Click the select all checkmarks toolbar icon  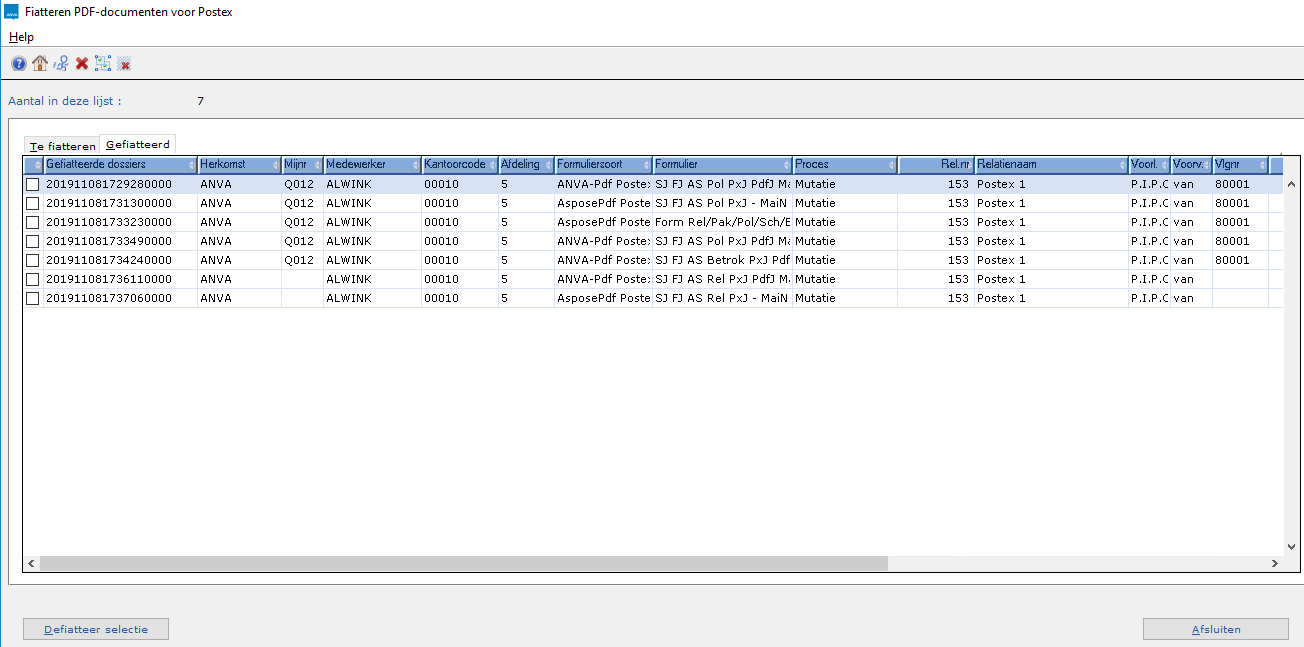pyautogui.click(x=103, y=64)
